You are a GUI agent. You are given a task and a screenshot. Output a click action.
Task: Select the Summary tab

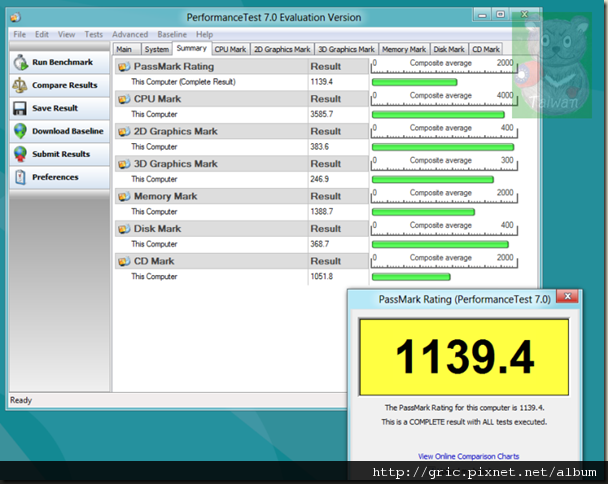coord(192,48)
